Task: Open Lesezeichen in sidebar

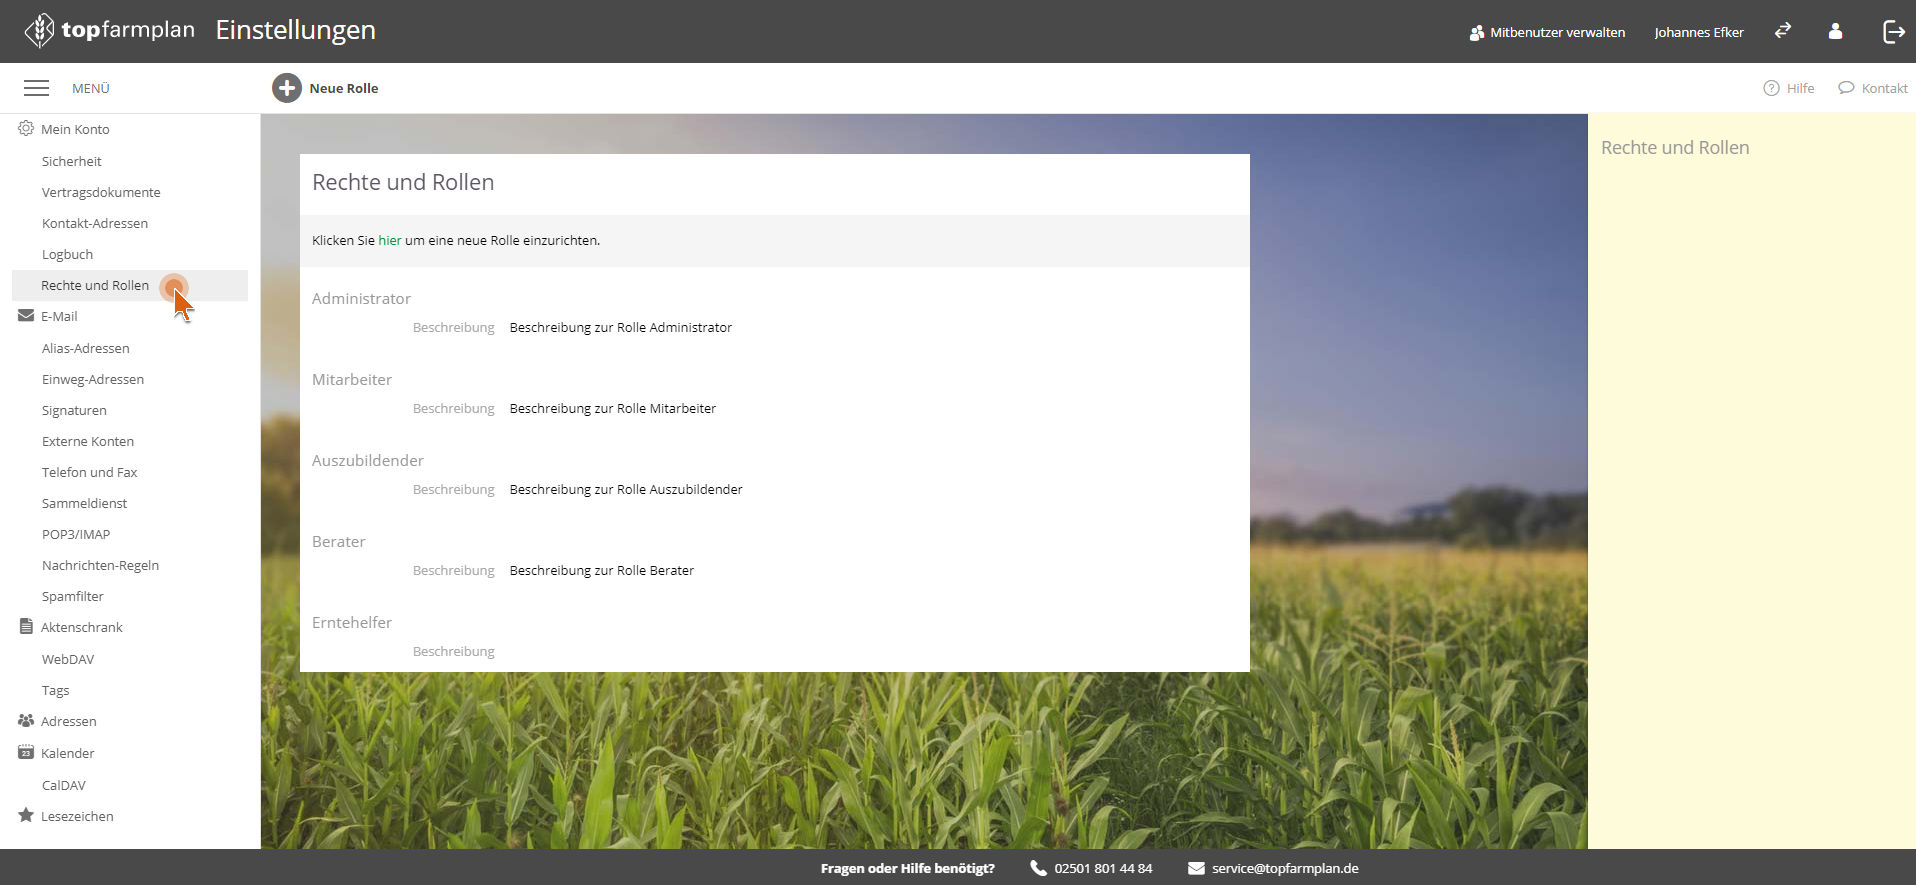Action: coord(77,816)
